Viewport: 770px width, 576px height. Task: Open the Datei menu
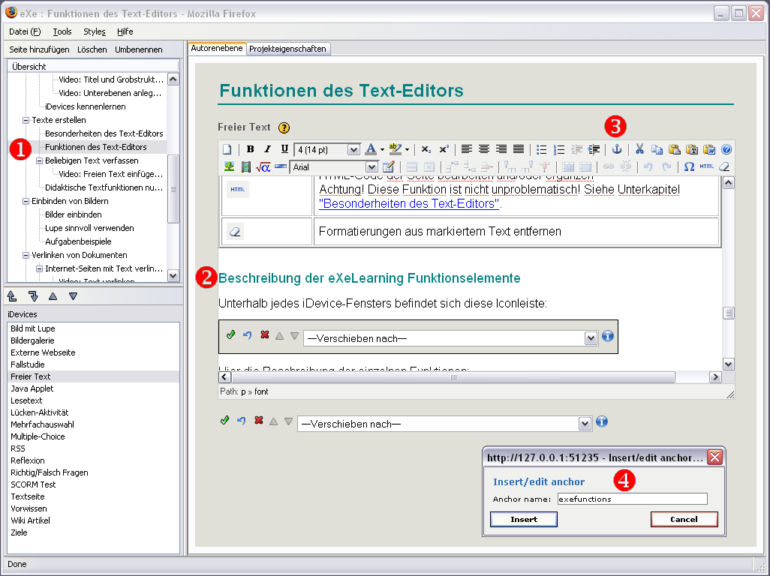pos(25,32)
